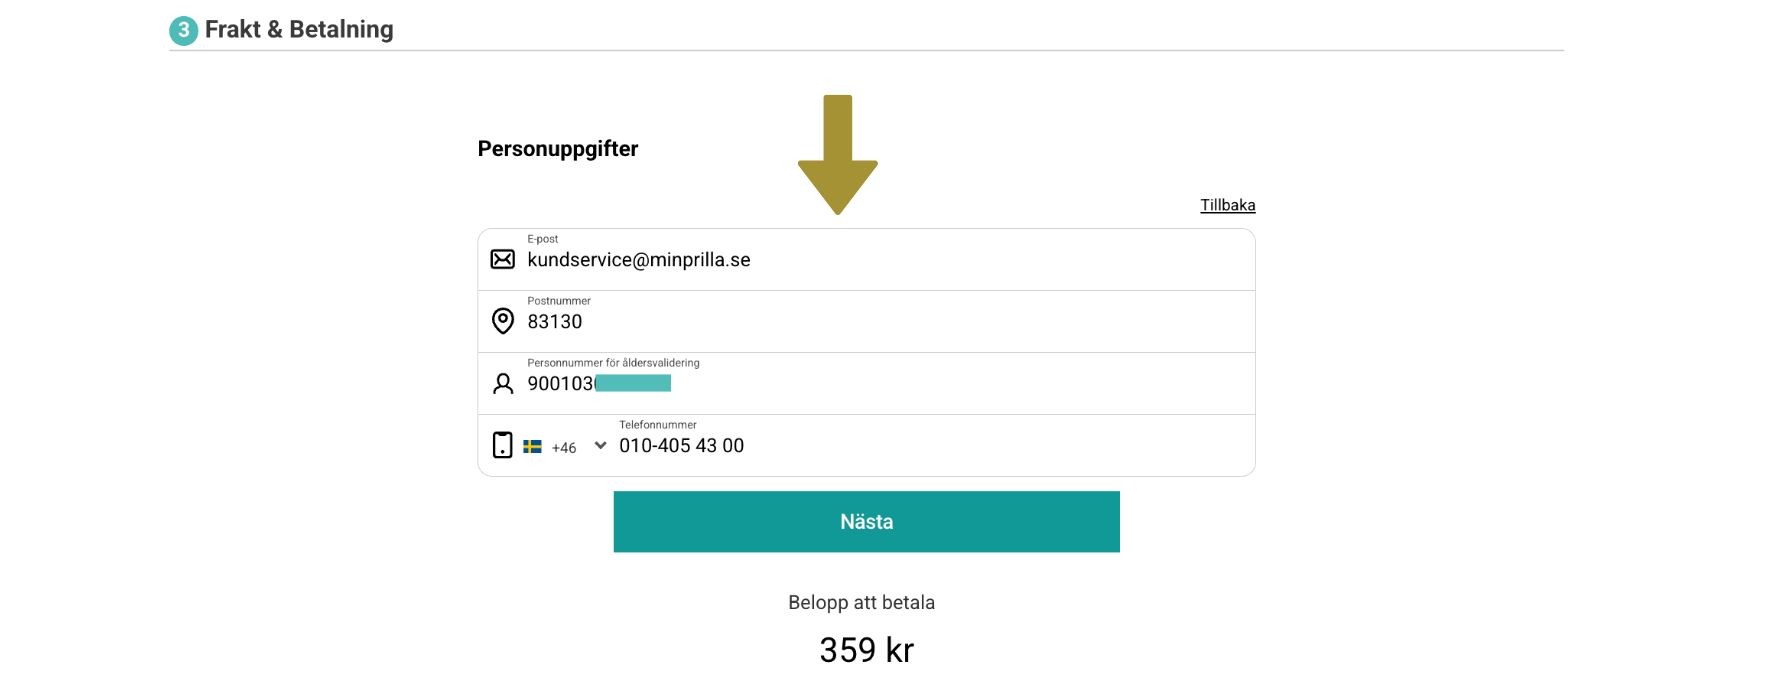
Task: Click the Personuppgifter section title
Action: click(558, 149)
